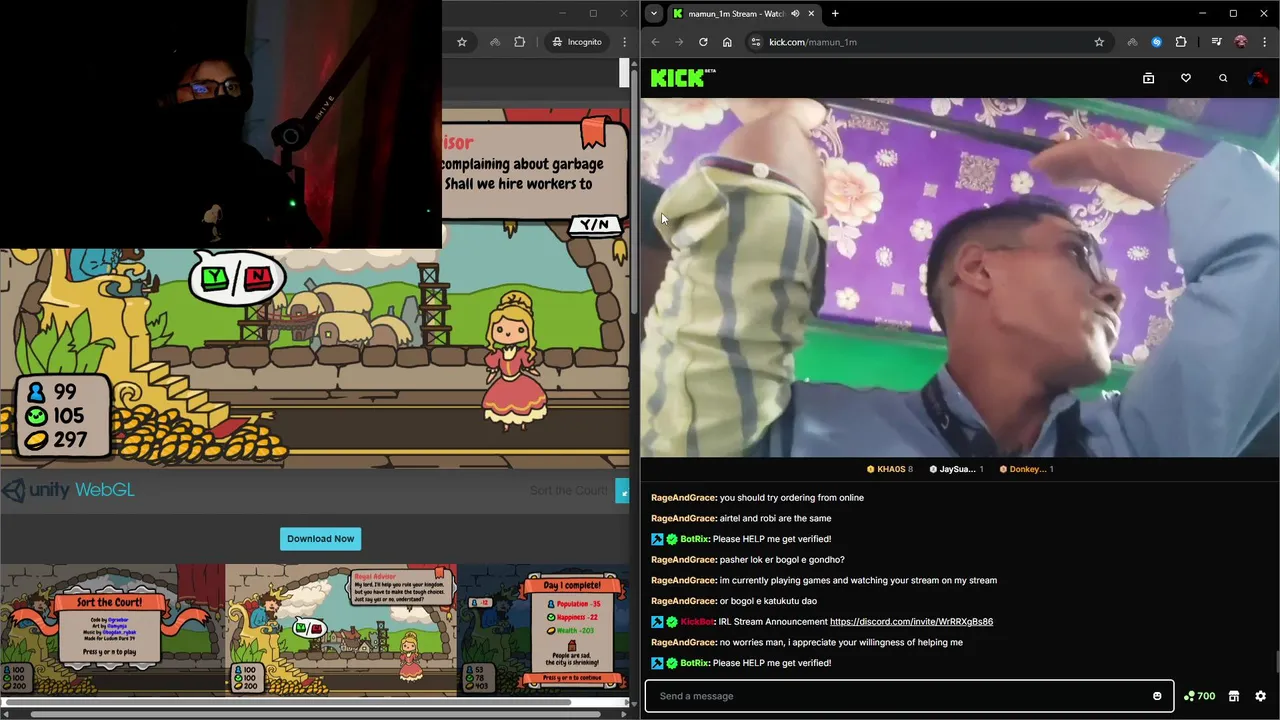Click RageAndGrace on the 'ordering from online' message
Screen dimensions: 1280x720
click(x=683, y=498)
